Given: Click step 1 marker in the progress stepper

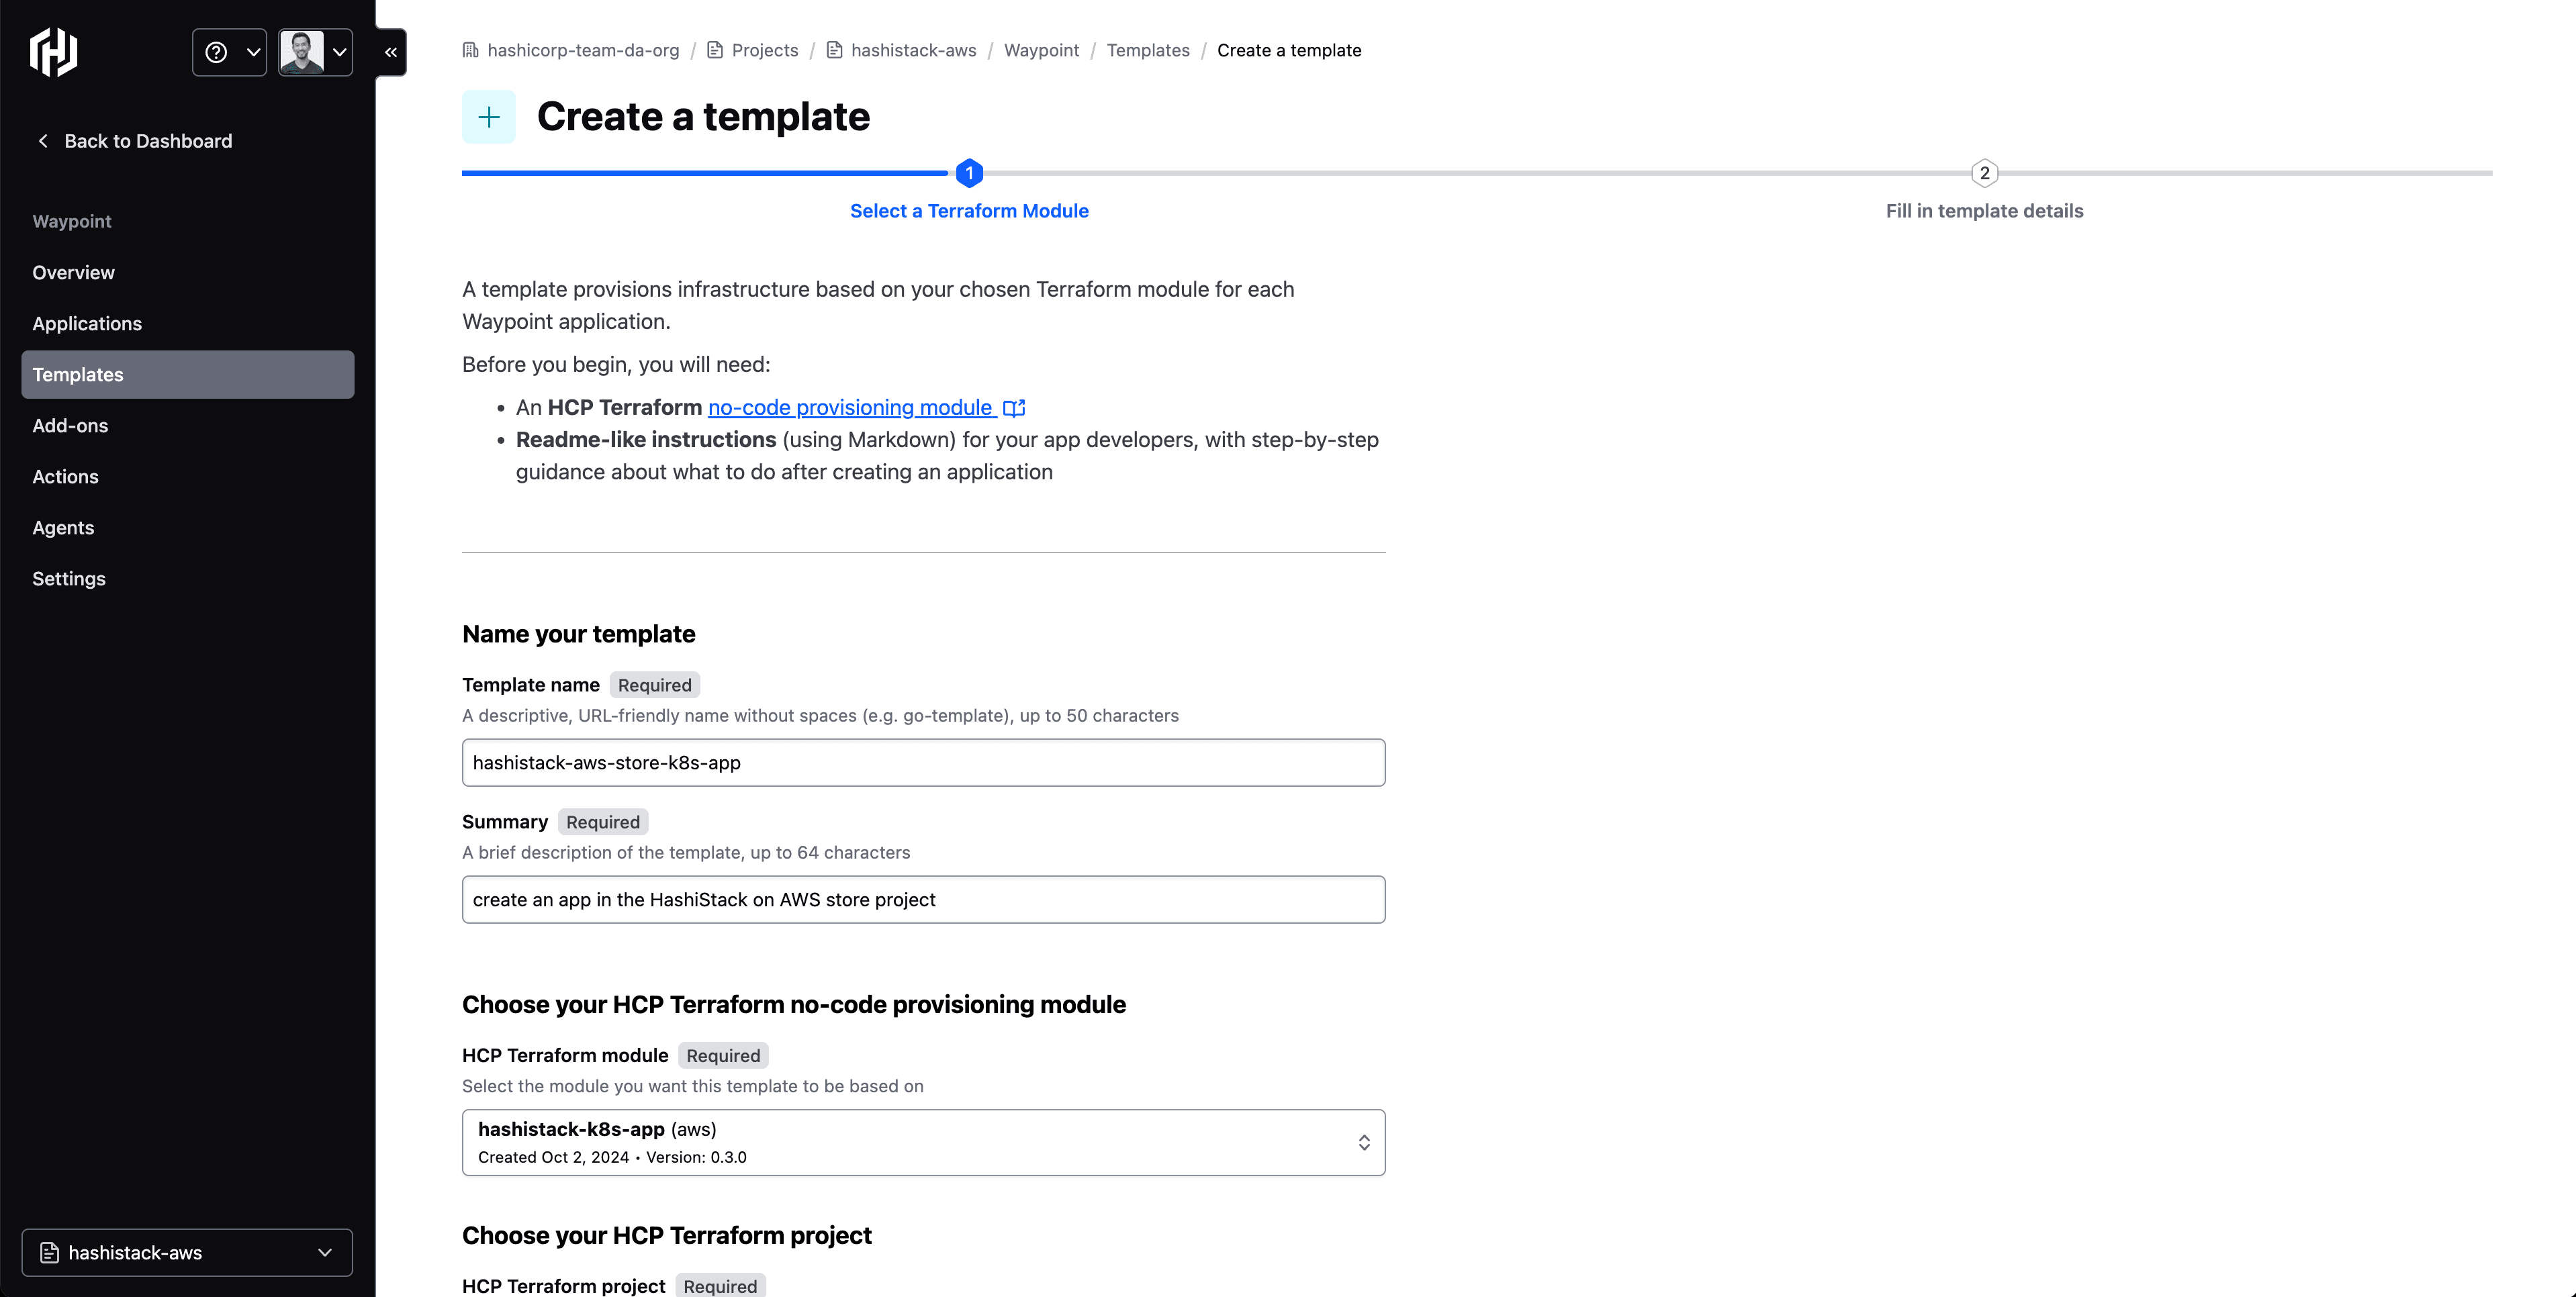Looking at the screenshot, I should pos(969,173).
